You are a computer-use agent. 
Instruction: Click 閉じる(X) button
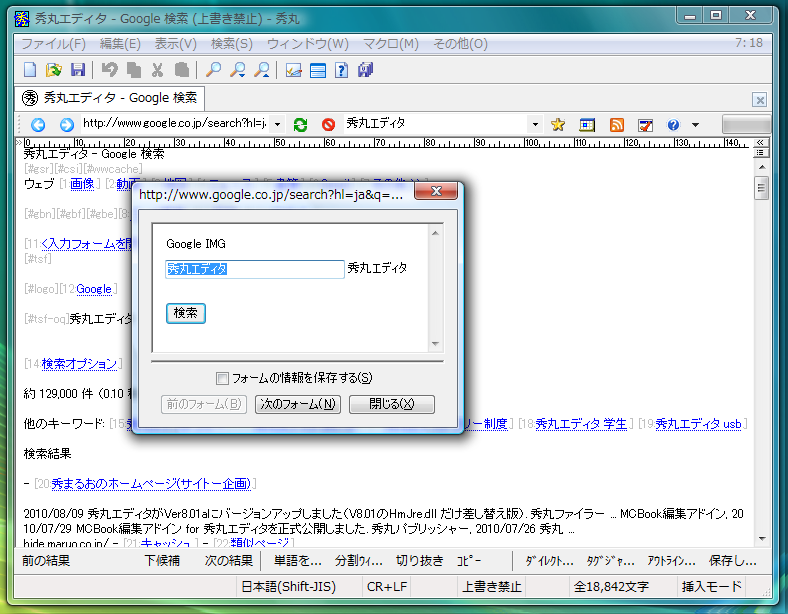(x=391, y=404)
